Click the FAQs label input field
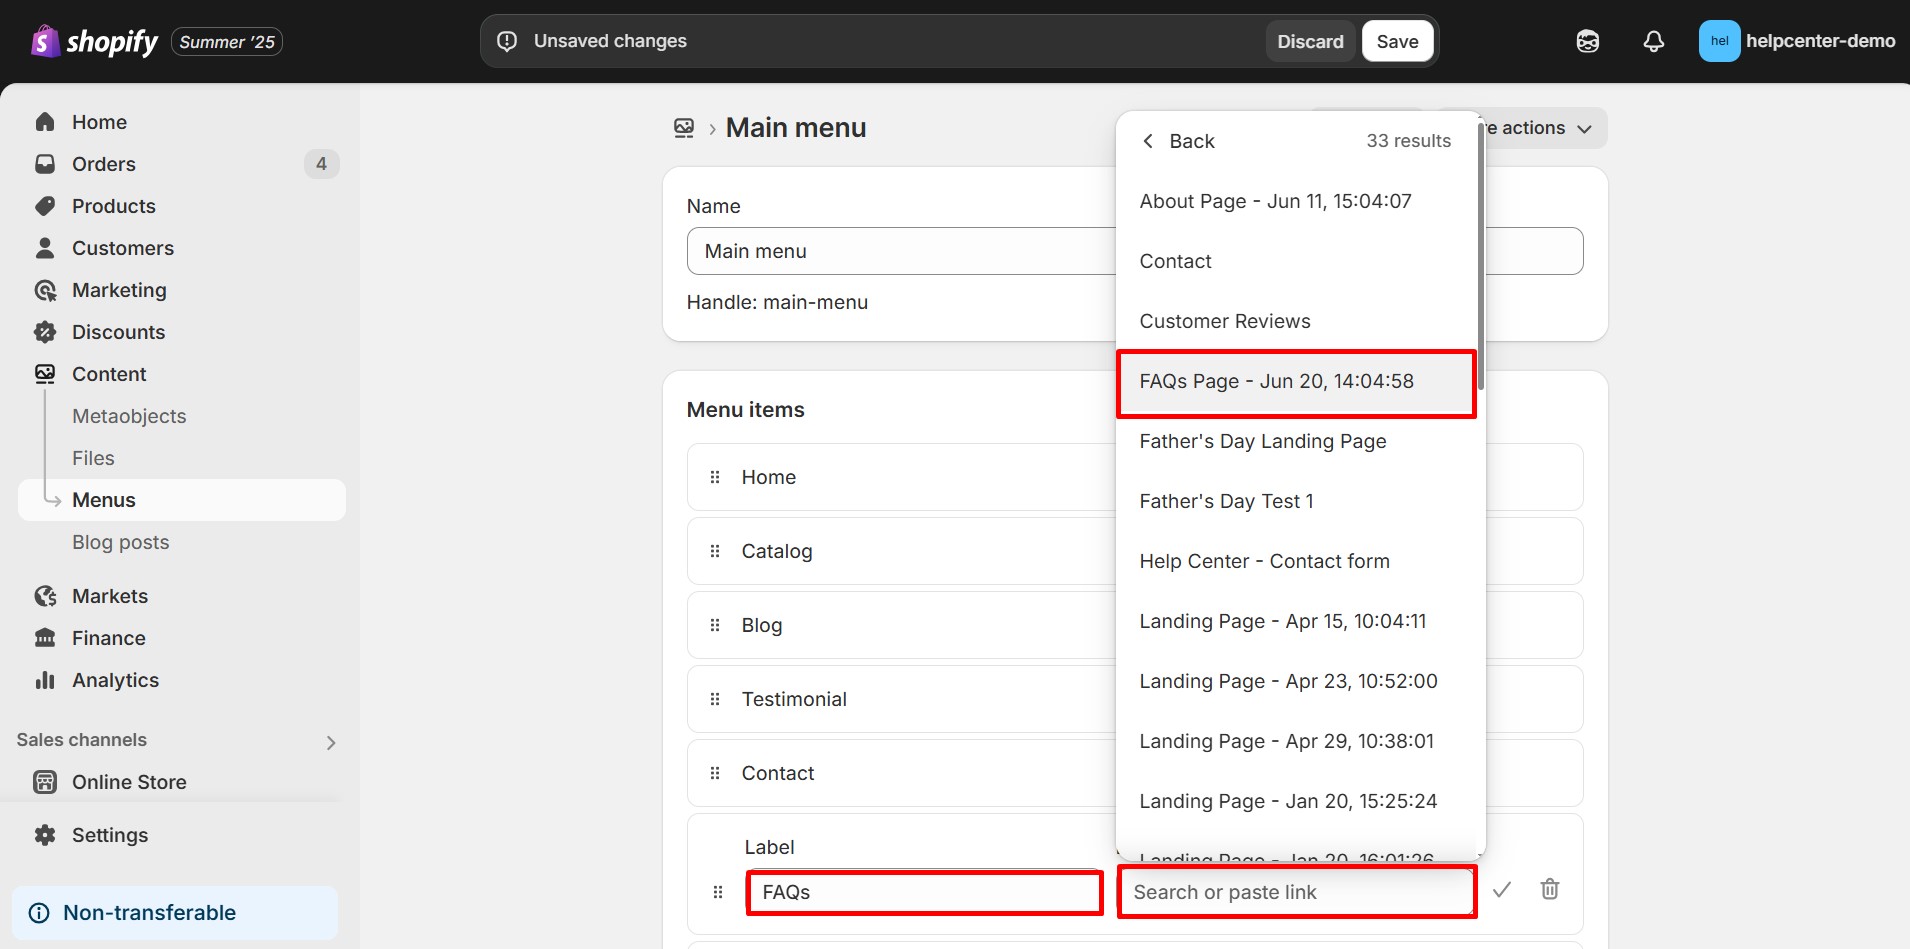The height and width of the screenshot is (949, 1910). pyautogui.click(x=923, y=892)
